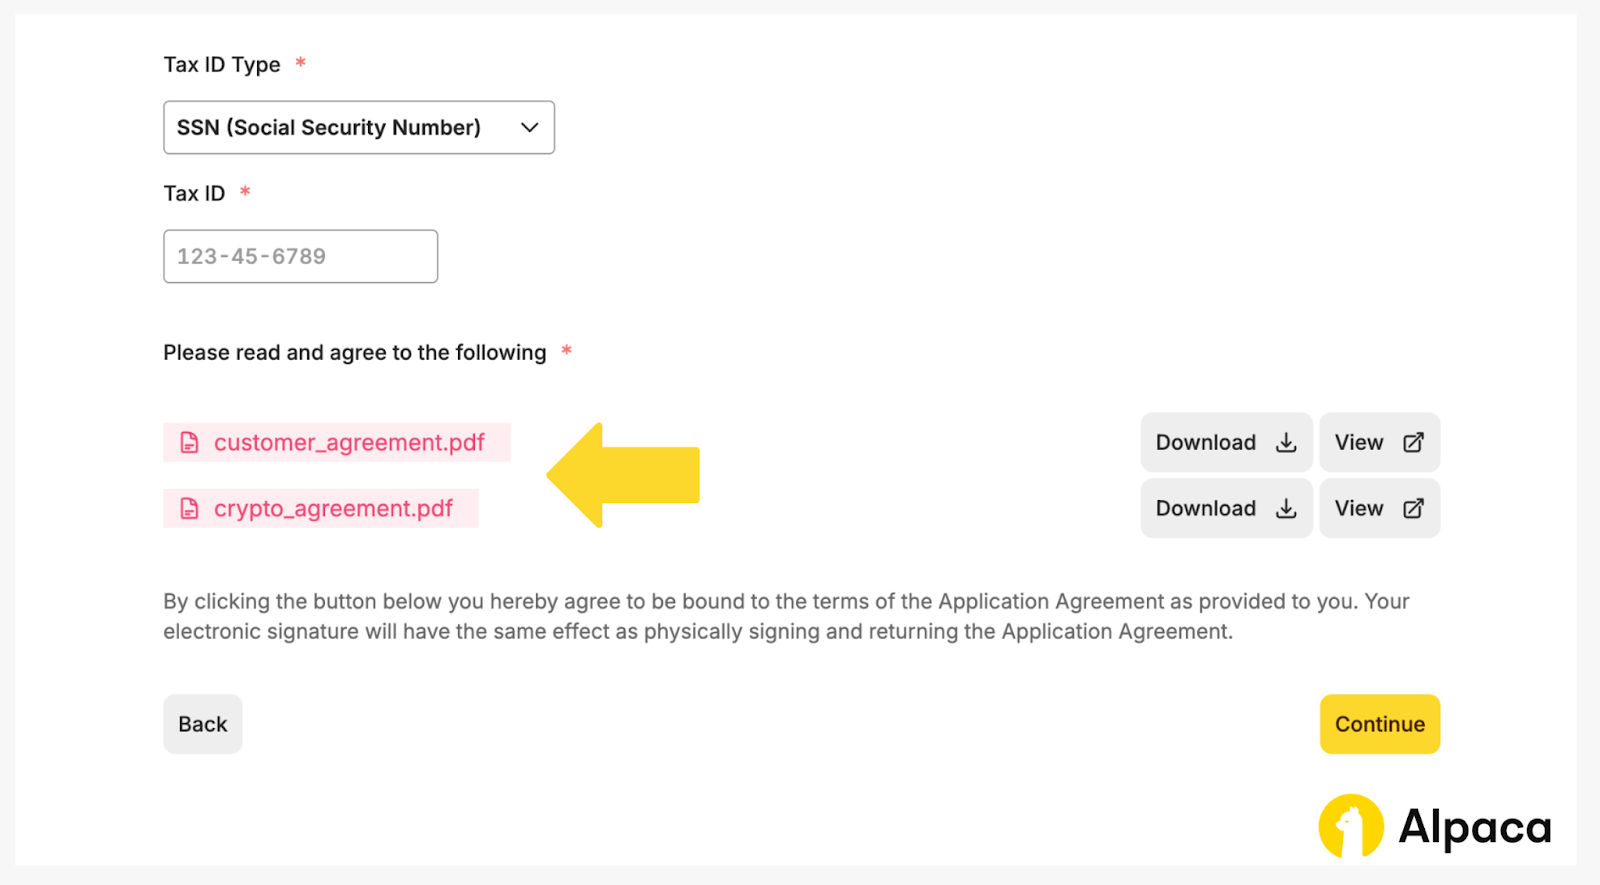
Task: Open the SSN (Social Security Number) selector
Action: [329, 128]
